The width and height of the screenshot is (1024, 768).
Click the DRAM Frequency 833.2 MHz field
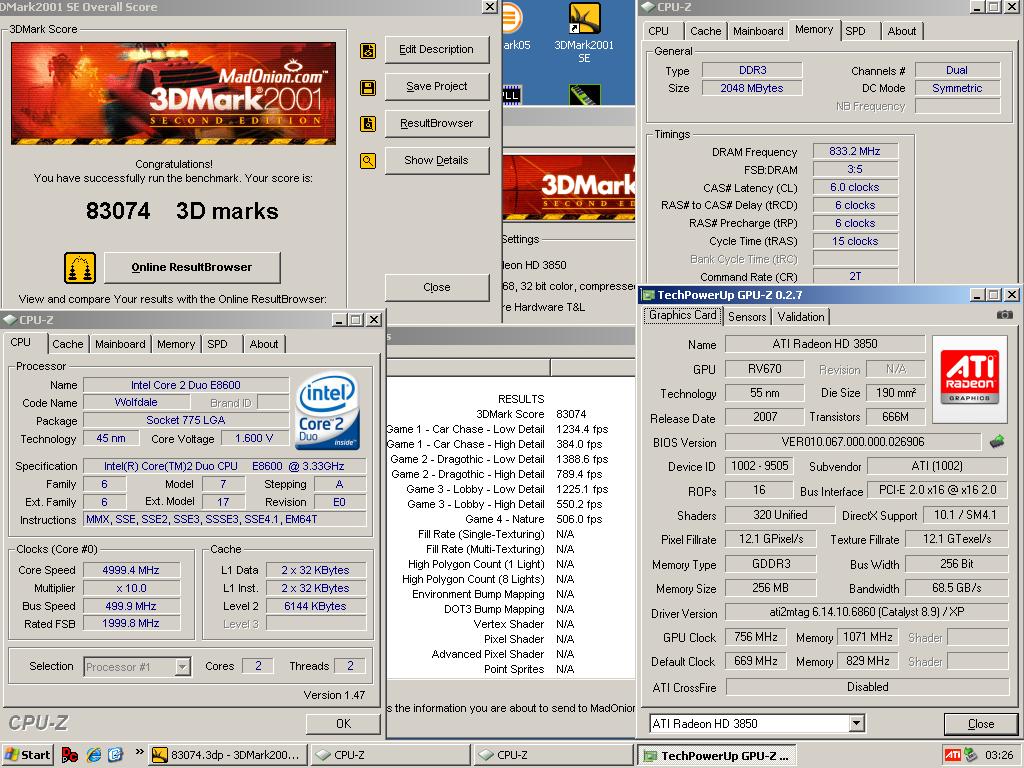855,151
